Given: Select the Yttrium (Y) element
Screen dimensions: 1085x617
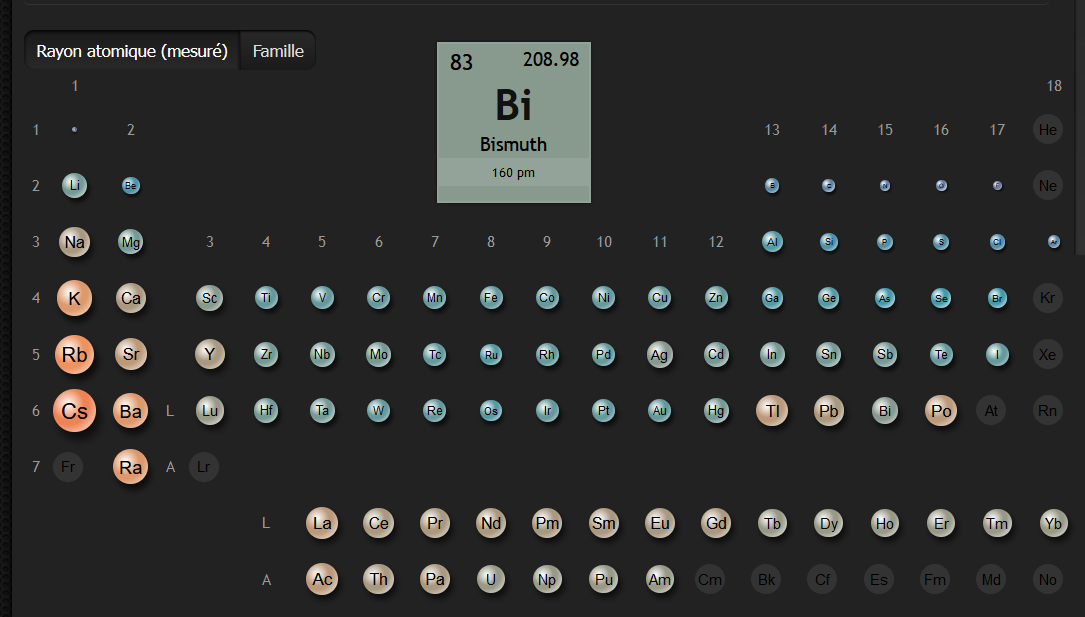Looking at the screenshot, I should pos(210,354).
